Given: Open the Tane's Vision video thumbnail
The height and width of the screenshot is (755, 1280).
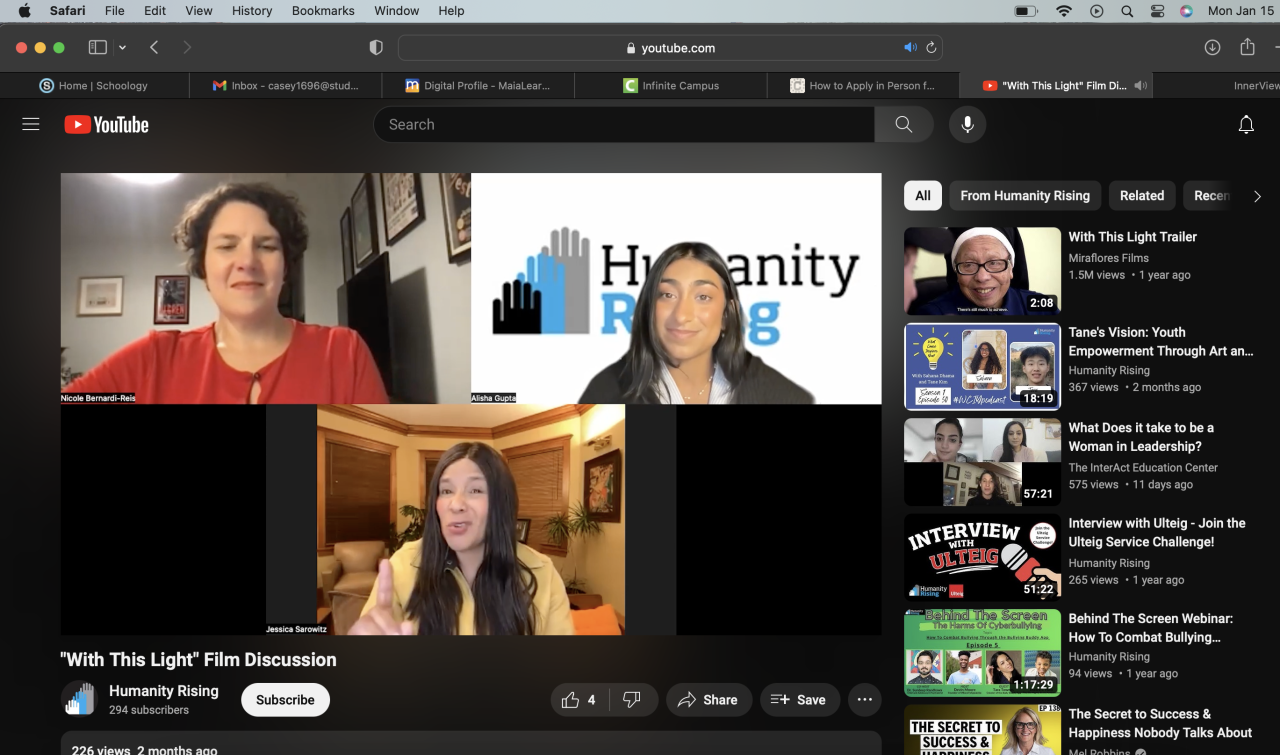Looking at the screenshot, I should [982, 367].
